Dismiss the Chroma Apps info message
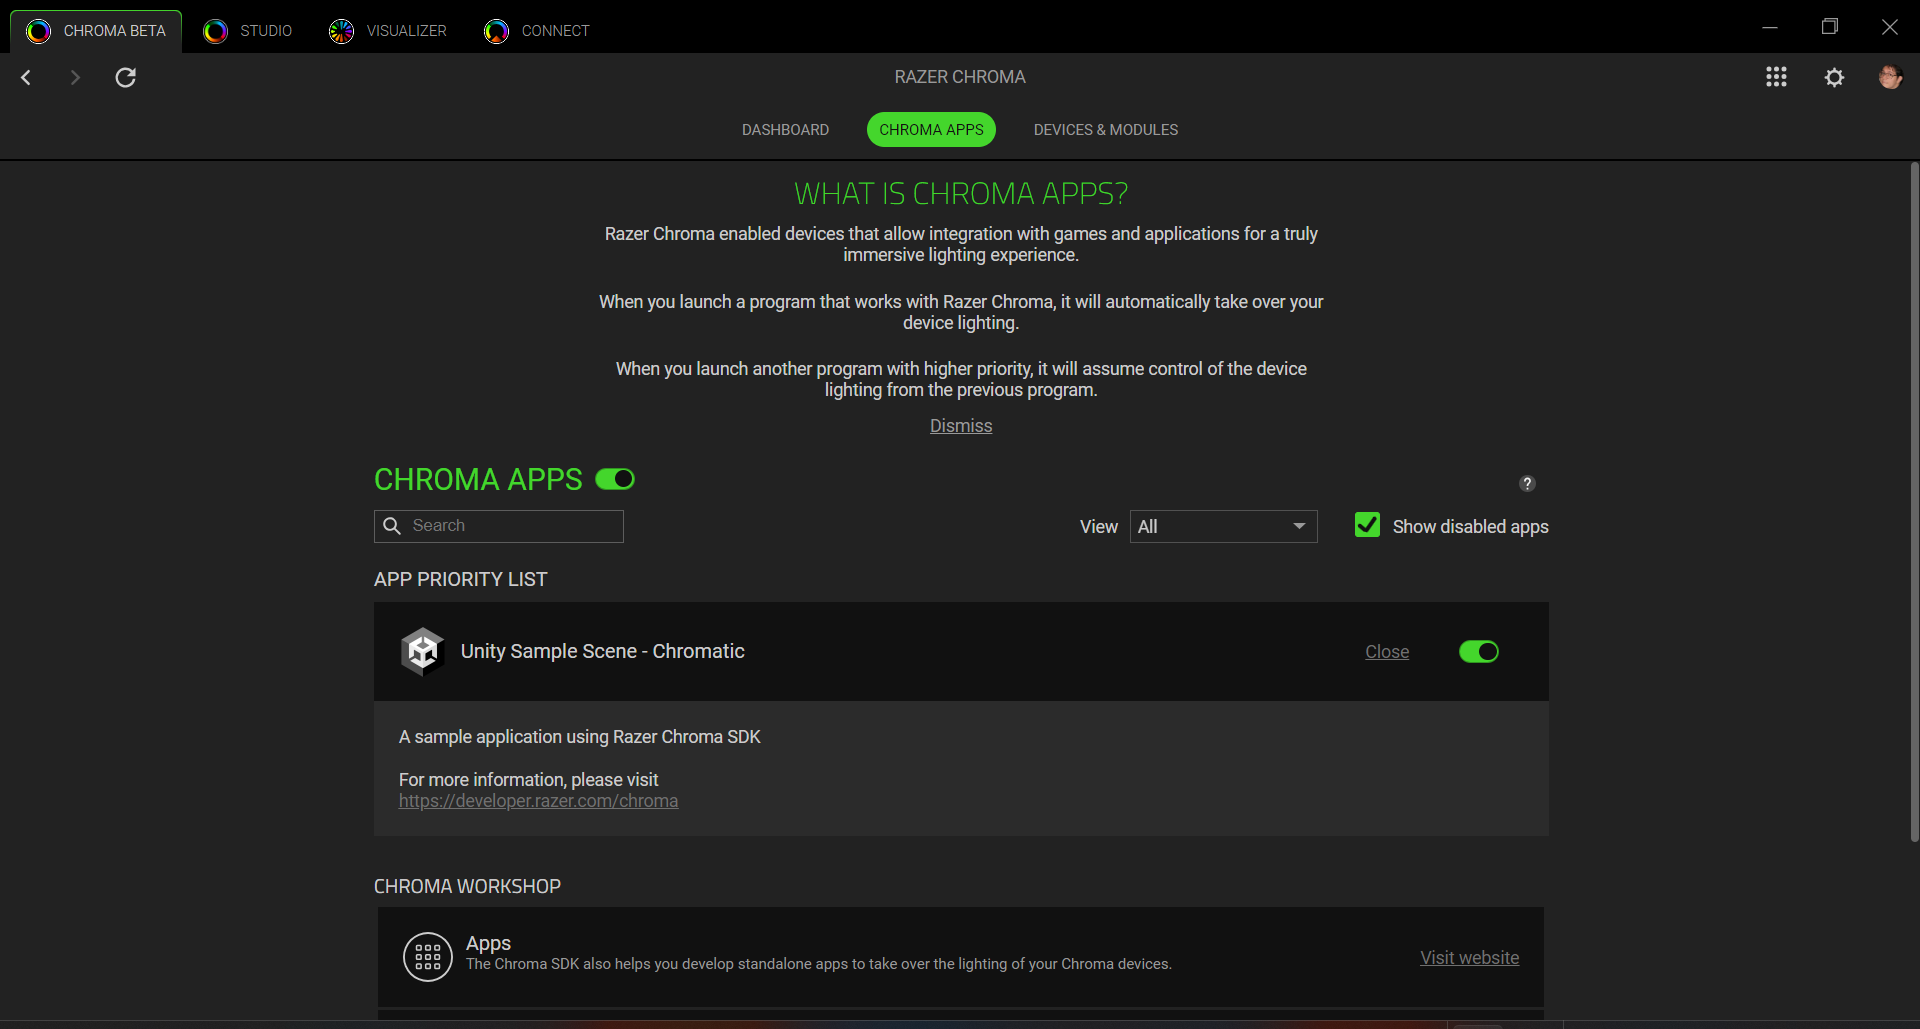Image resolution: width=1920 pixels, height=1029 pixels. 960,426
